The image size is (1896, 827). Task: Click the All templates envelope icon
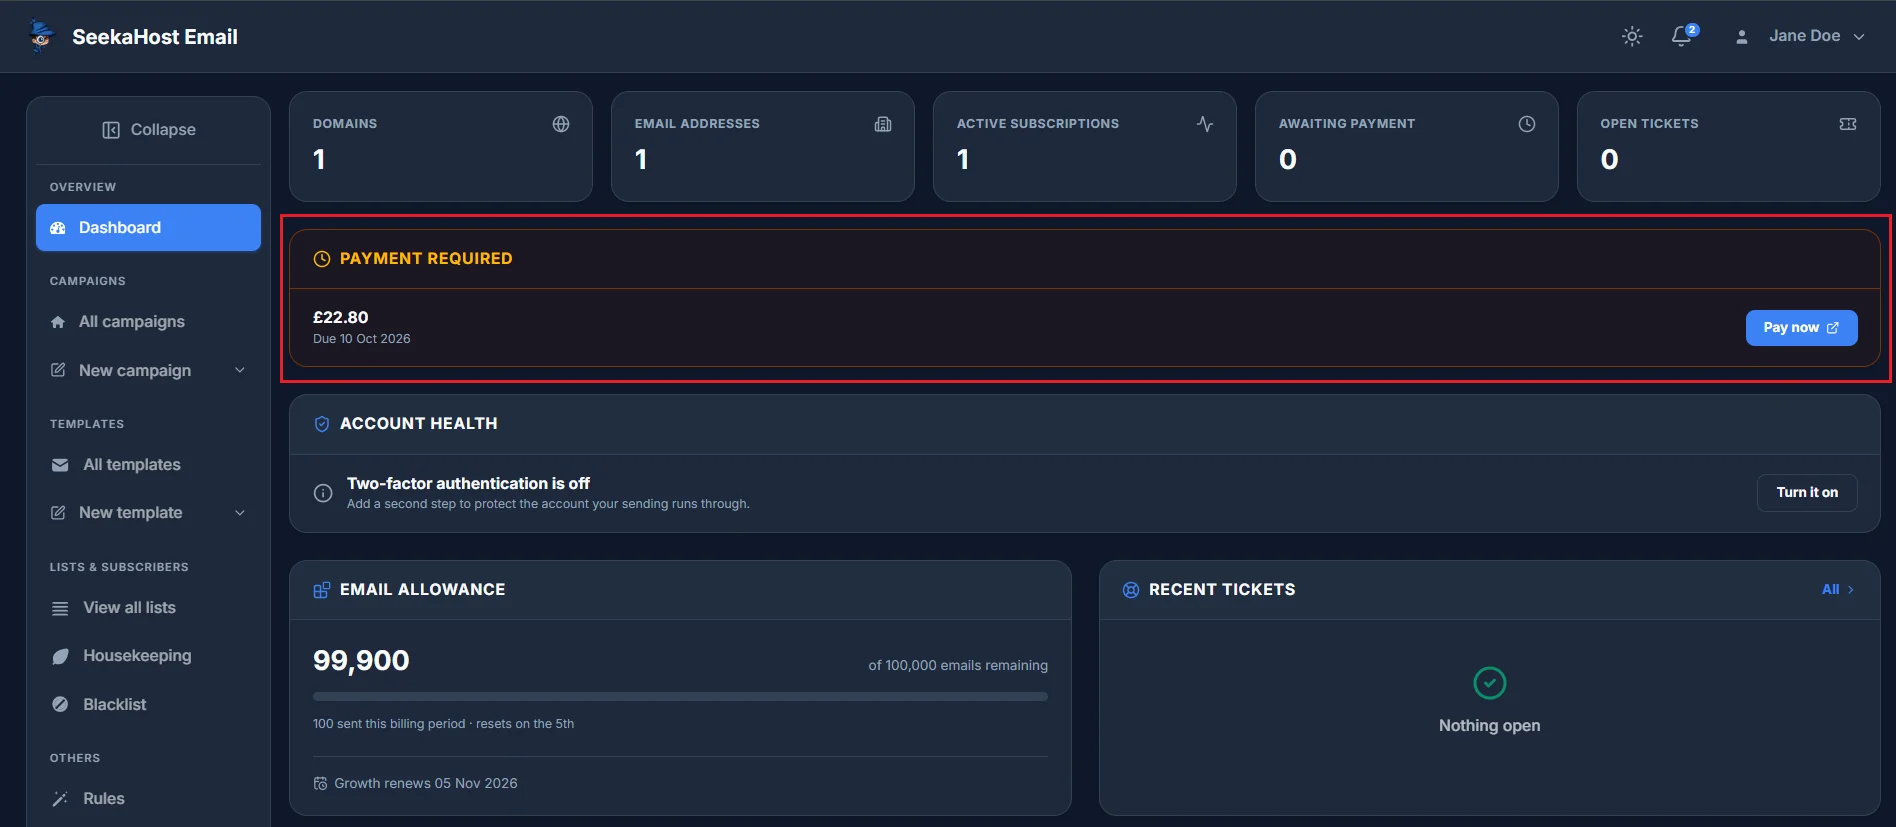(x=60, y=465)
